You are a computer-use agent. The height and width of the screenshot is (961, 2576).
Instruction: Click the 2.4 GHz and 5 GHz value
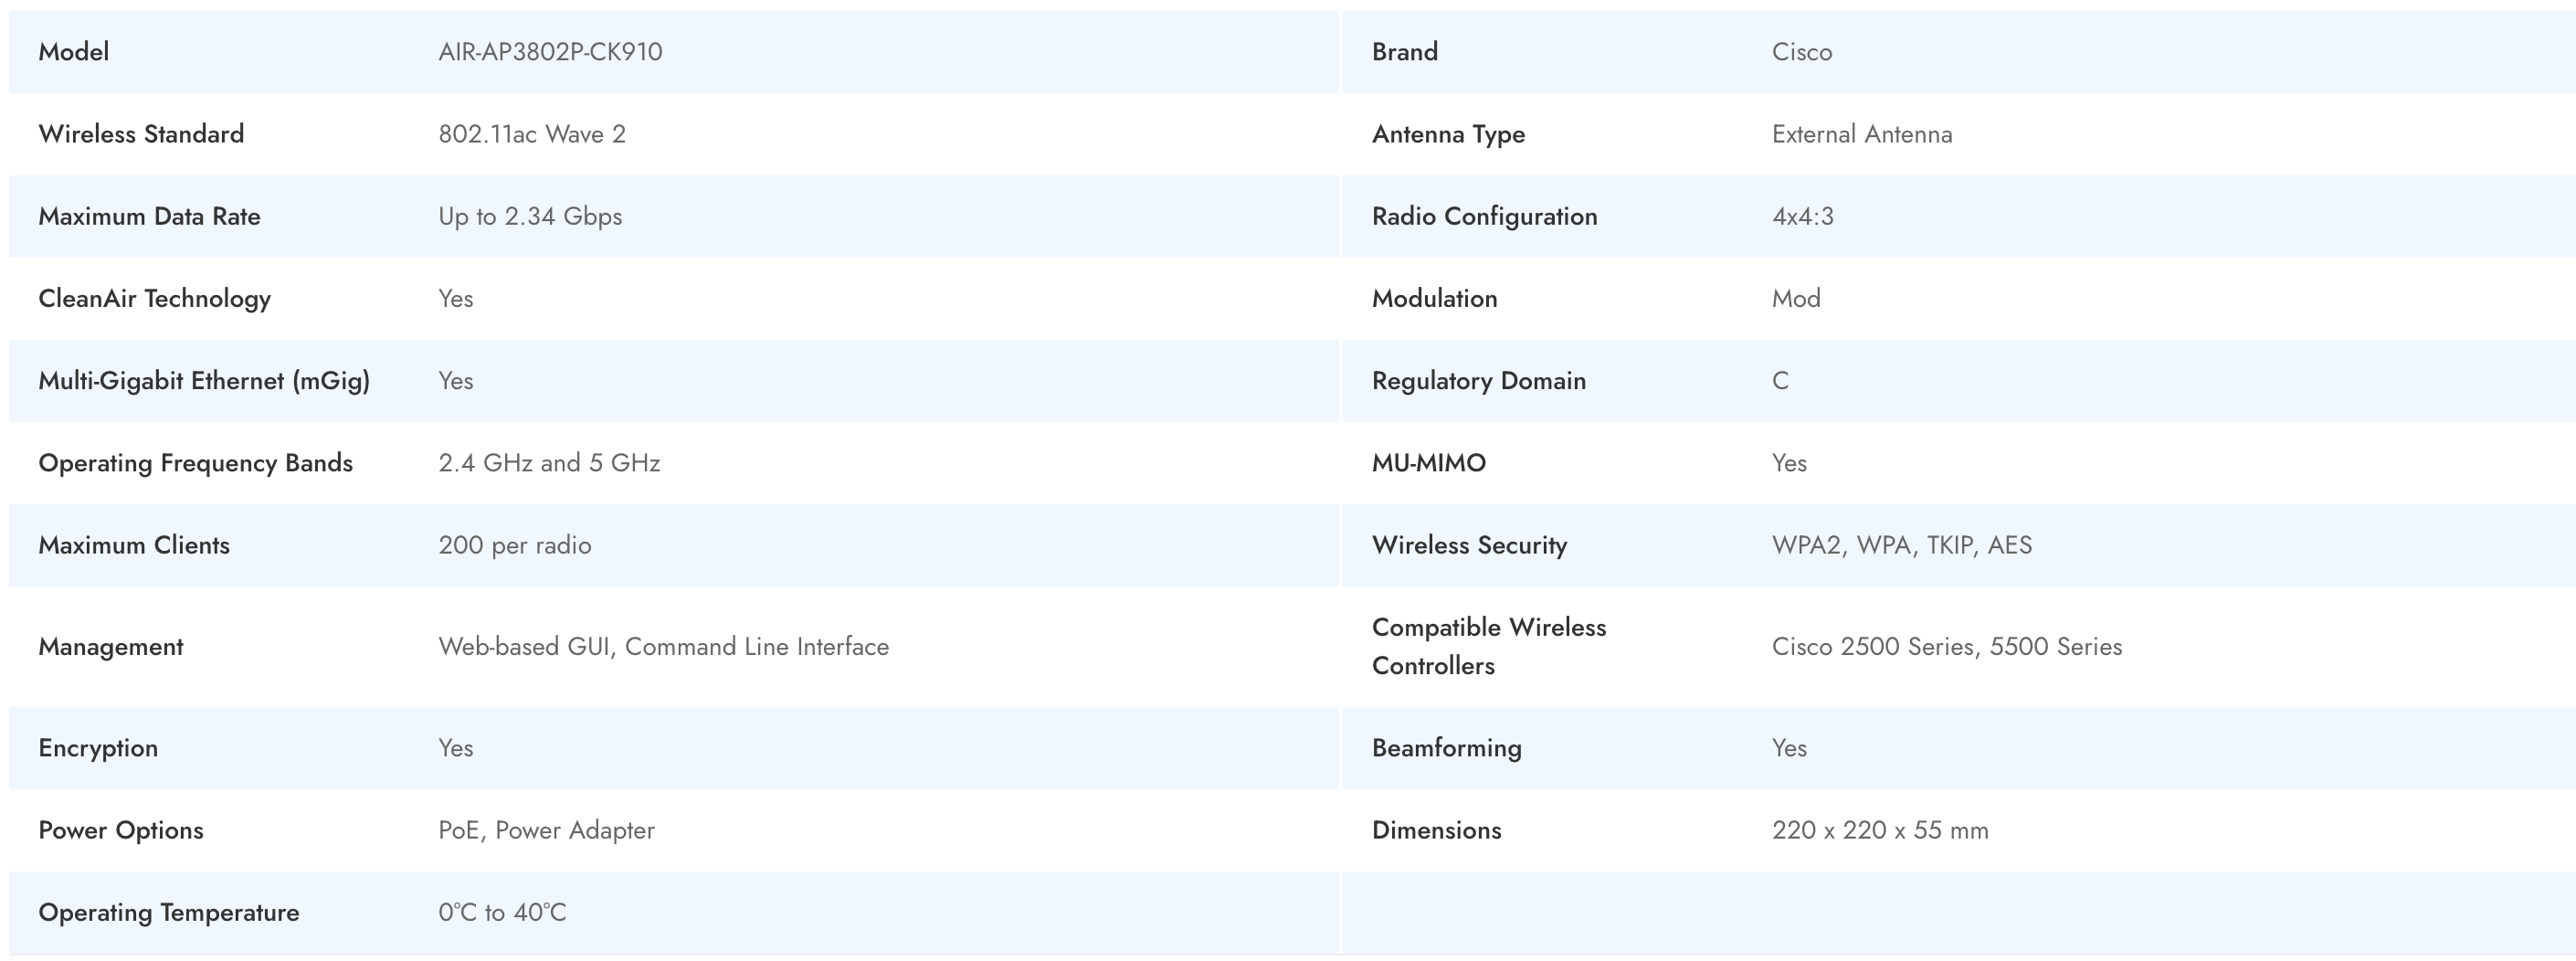point(549,463)
